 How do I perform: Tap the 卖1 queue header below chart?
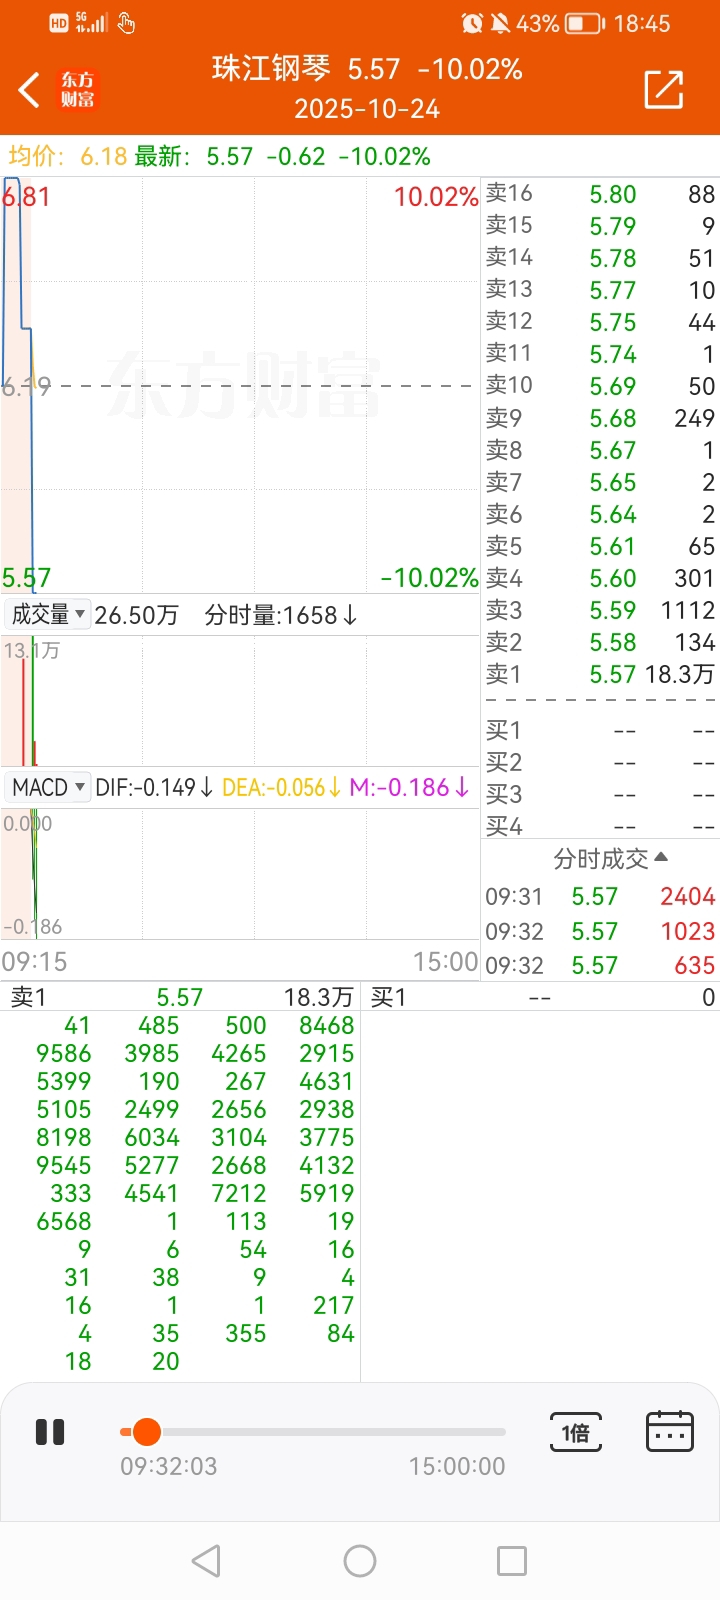[x=180, y=997]
